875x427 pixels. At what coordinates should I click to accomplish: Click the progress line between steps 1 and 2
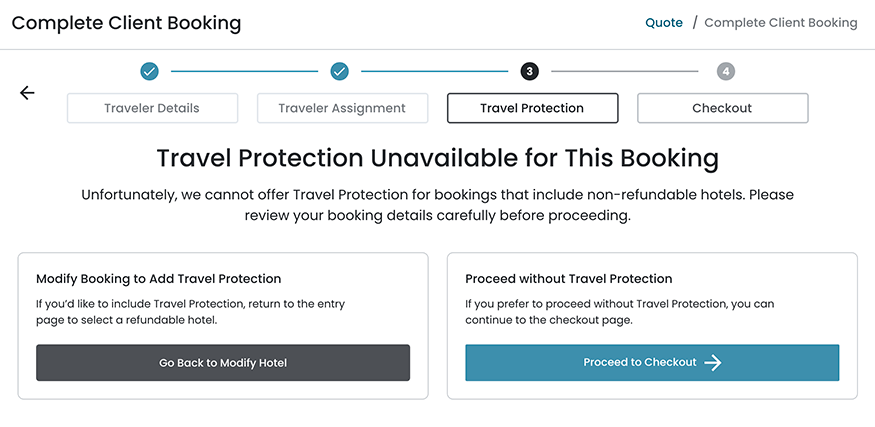click(x=244, y=71)
